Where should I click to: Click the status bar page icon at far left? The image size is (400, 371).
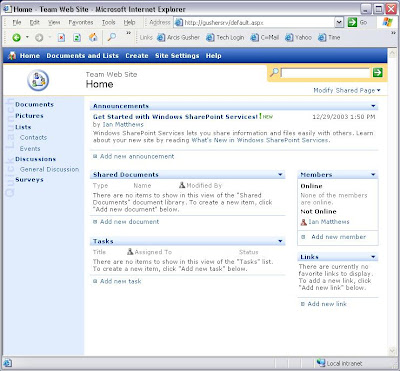point(8,363)
